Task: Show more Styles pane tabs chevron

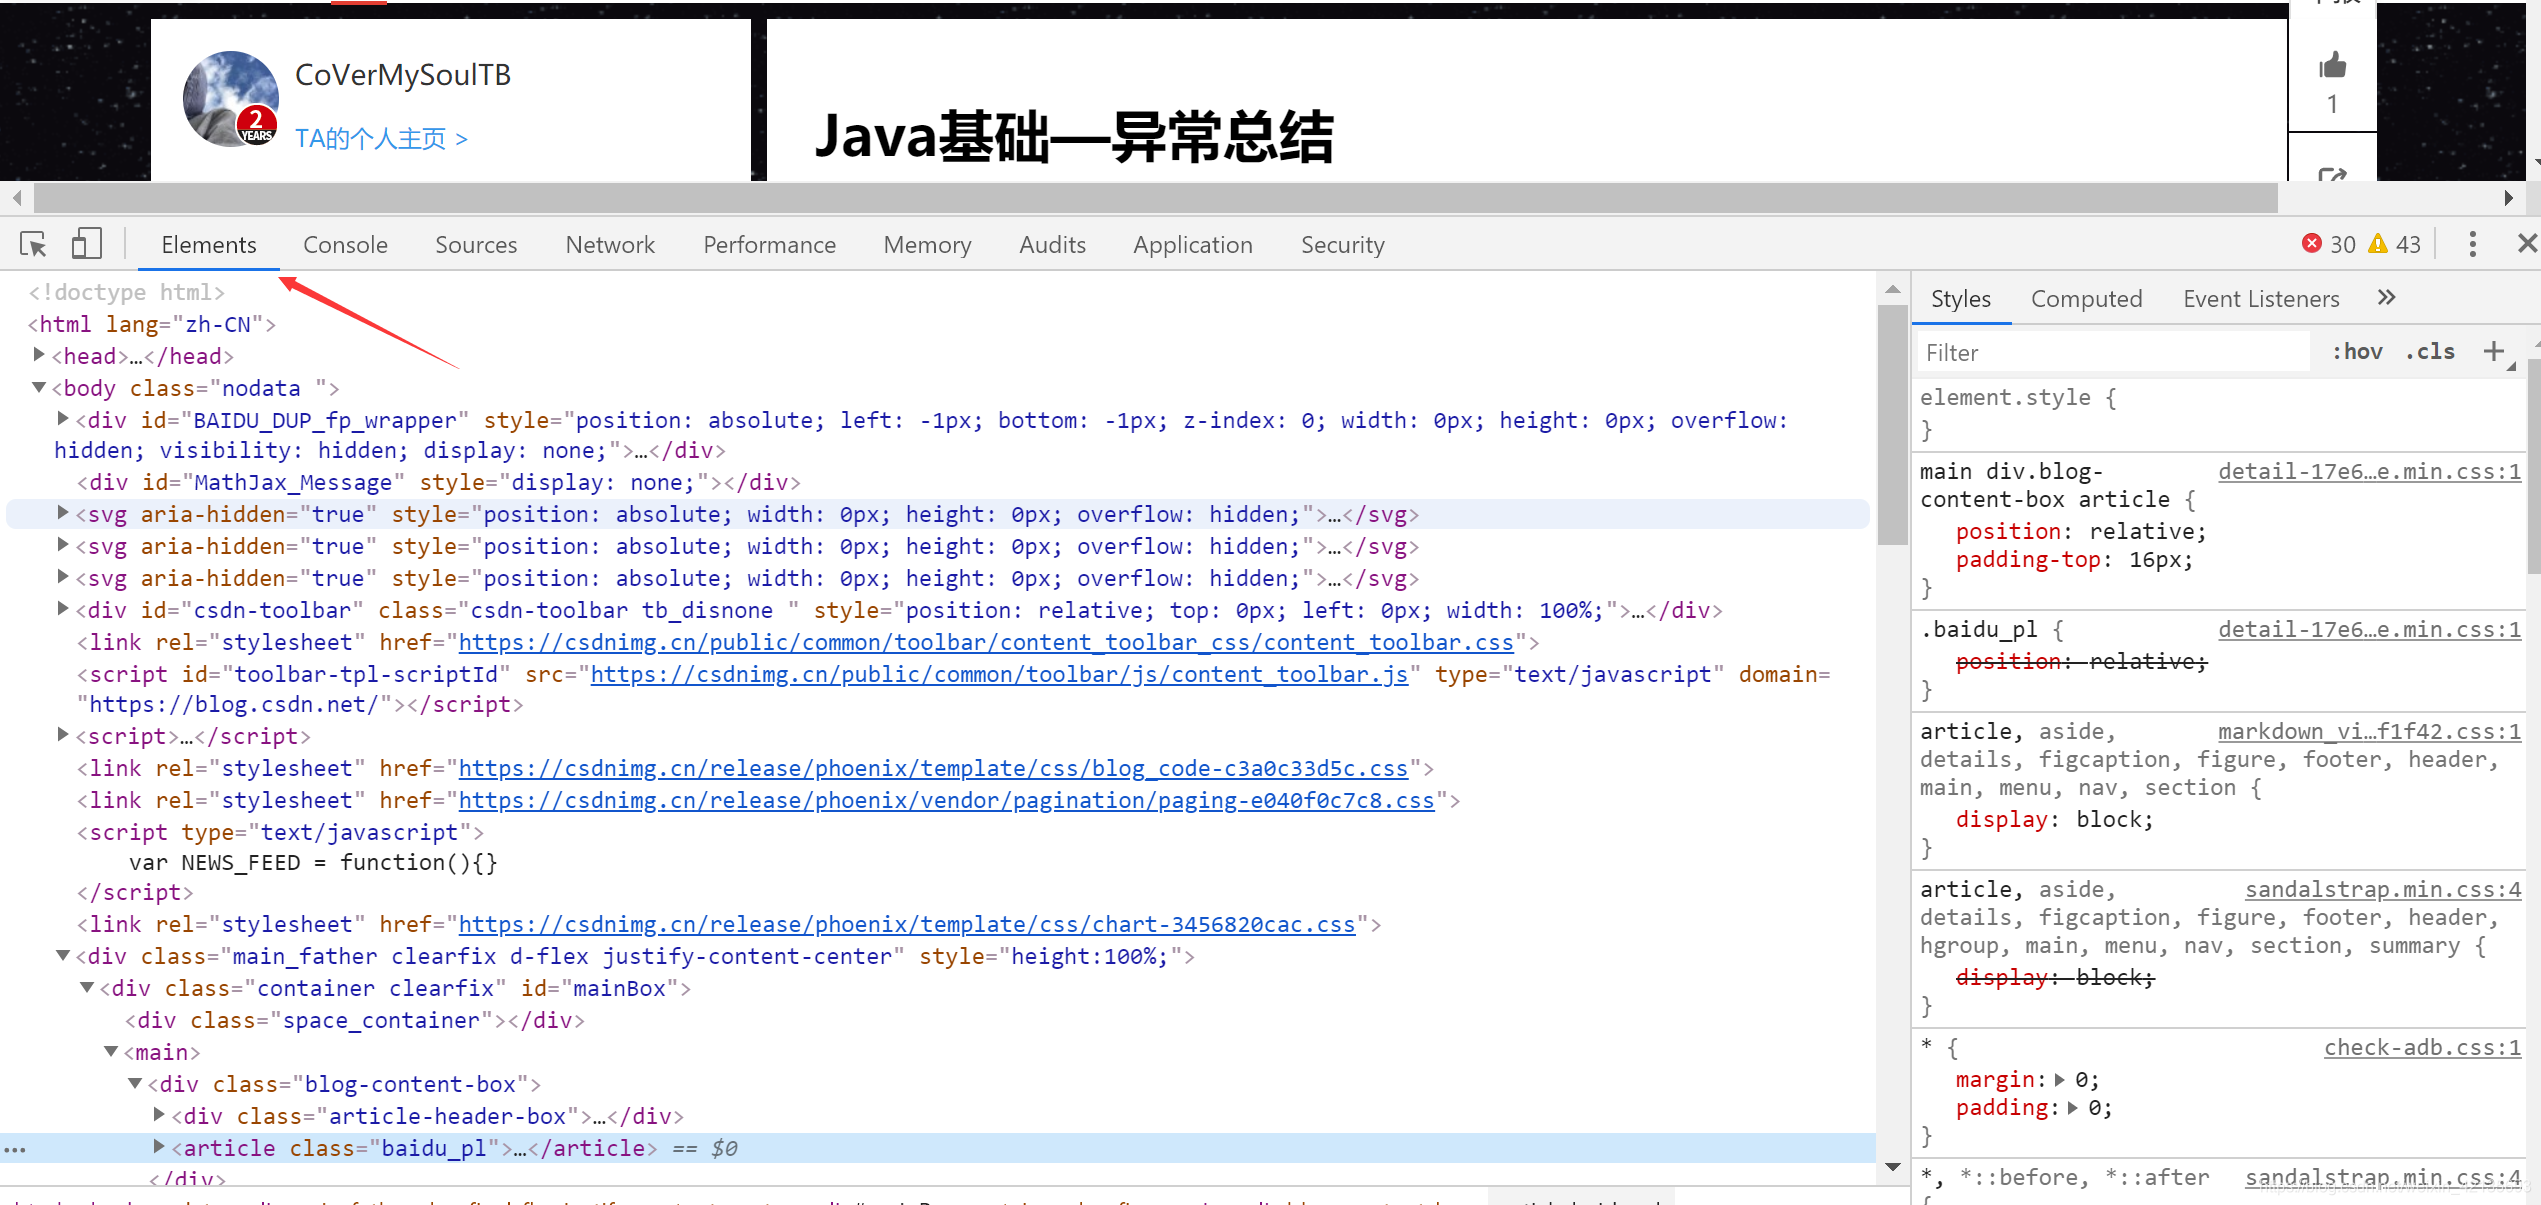Action: pyautogui.click(x=2387, y=297)
